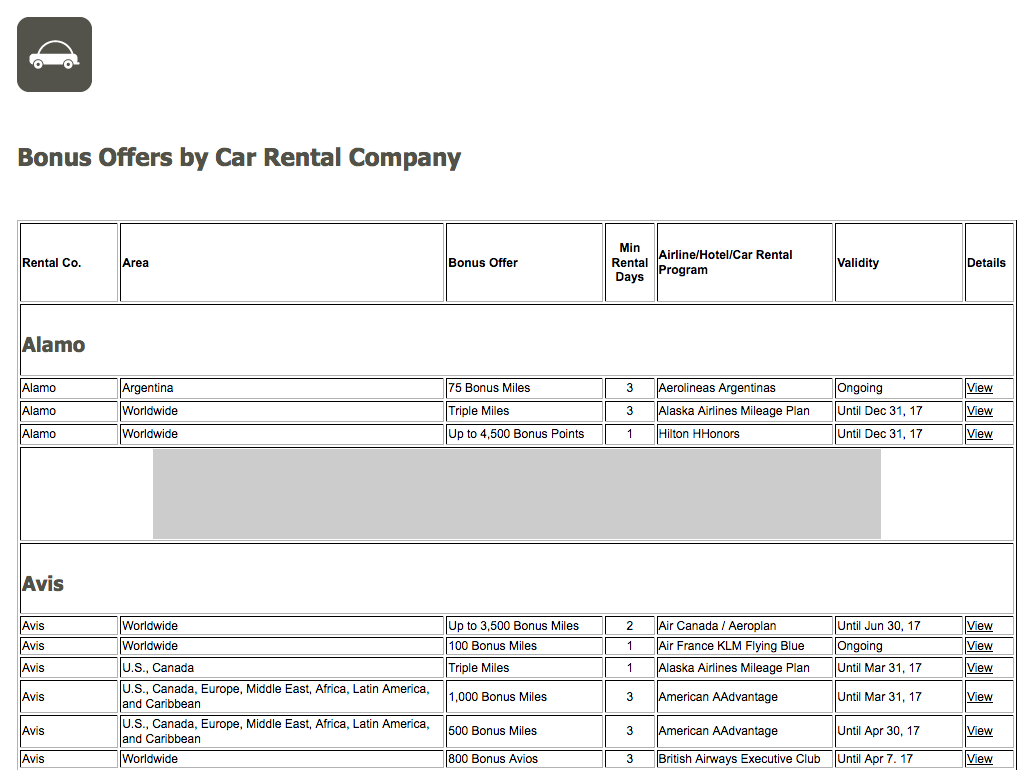Select the Until Jun 30, 17 validity cell
The height and width of the screenshot is (770, 1029).
[x=898, y=626]
